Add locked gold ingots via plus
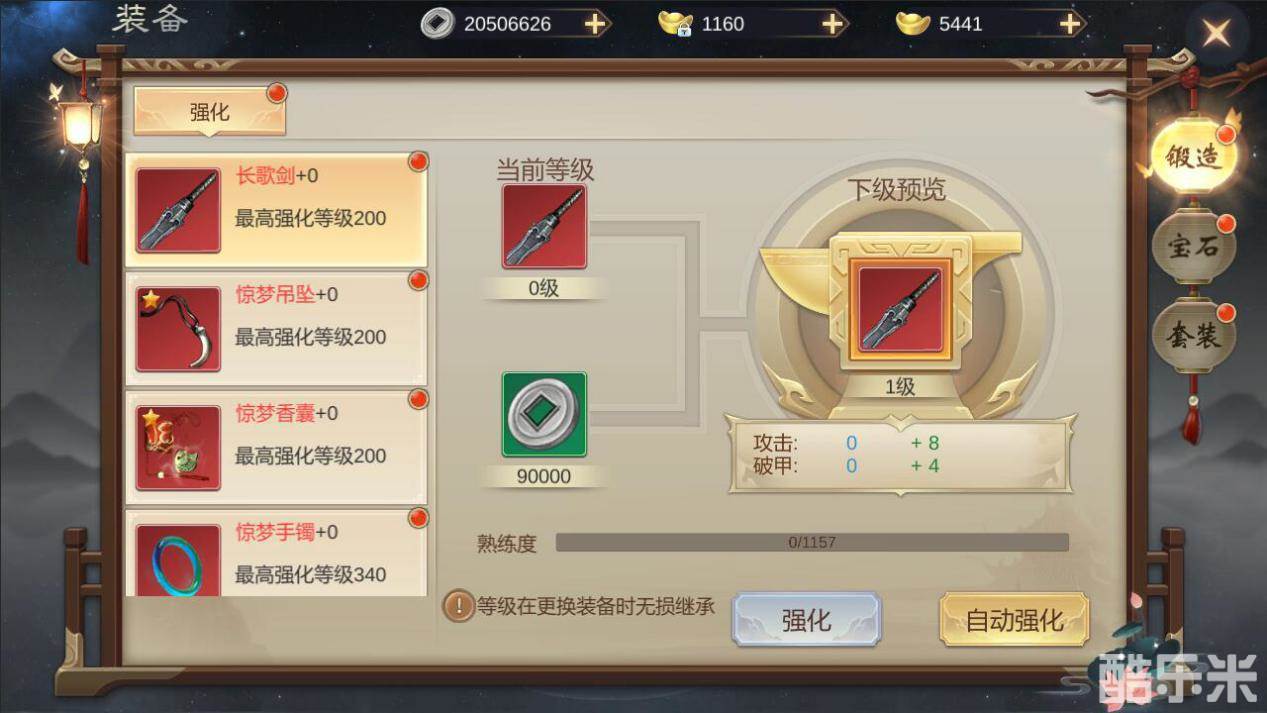The image size is (1267, 713). click(833, 24)
